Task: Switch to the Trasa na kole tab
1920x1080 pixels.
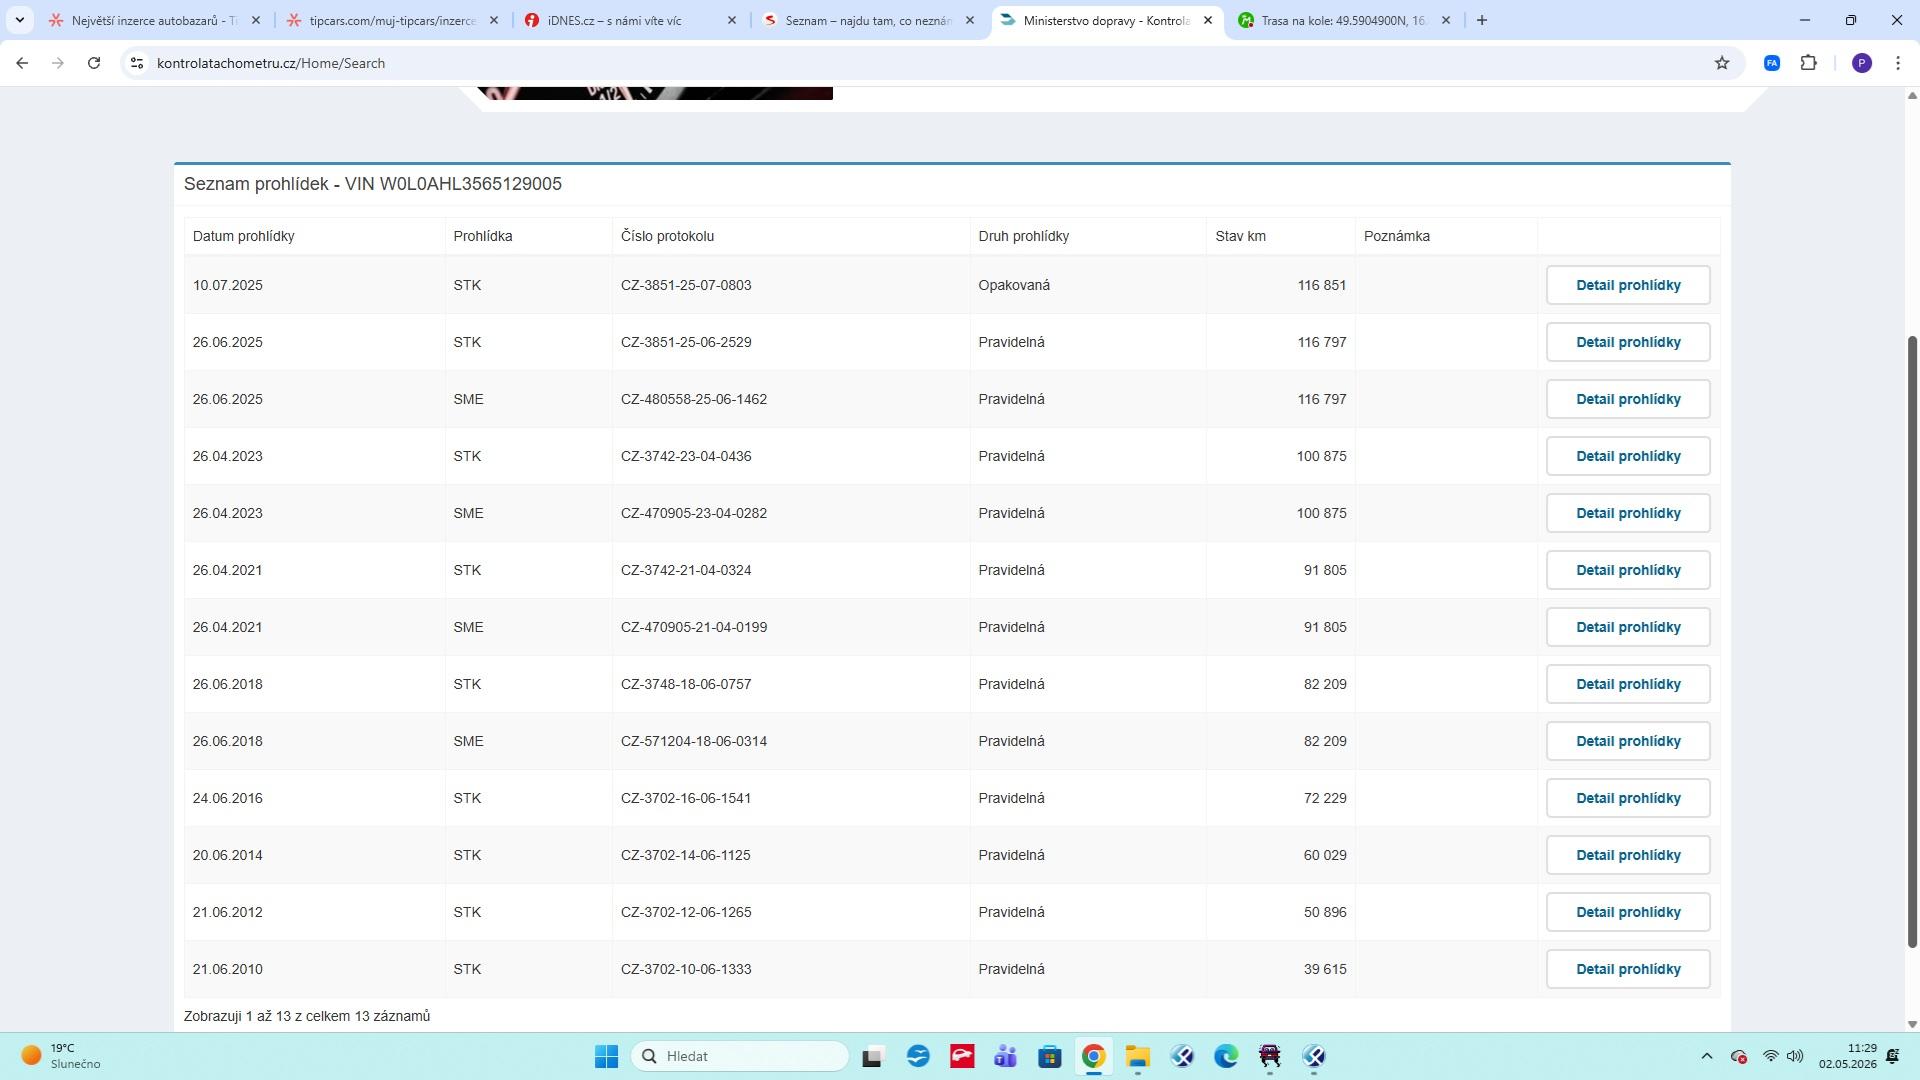Action: [1344, 20]
